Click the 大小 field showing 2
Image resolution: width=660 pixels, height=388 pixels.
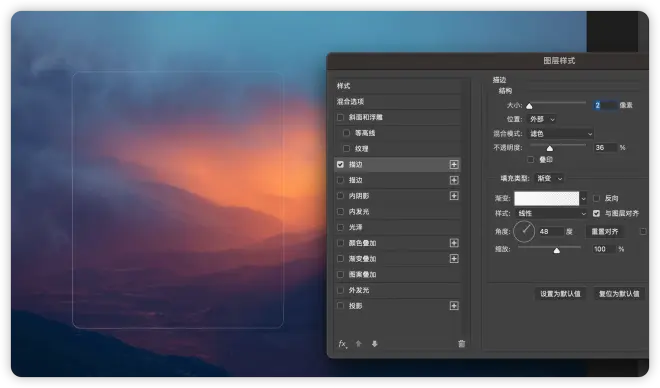point(605,105)
